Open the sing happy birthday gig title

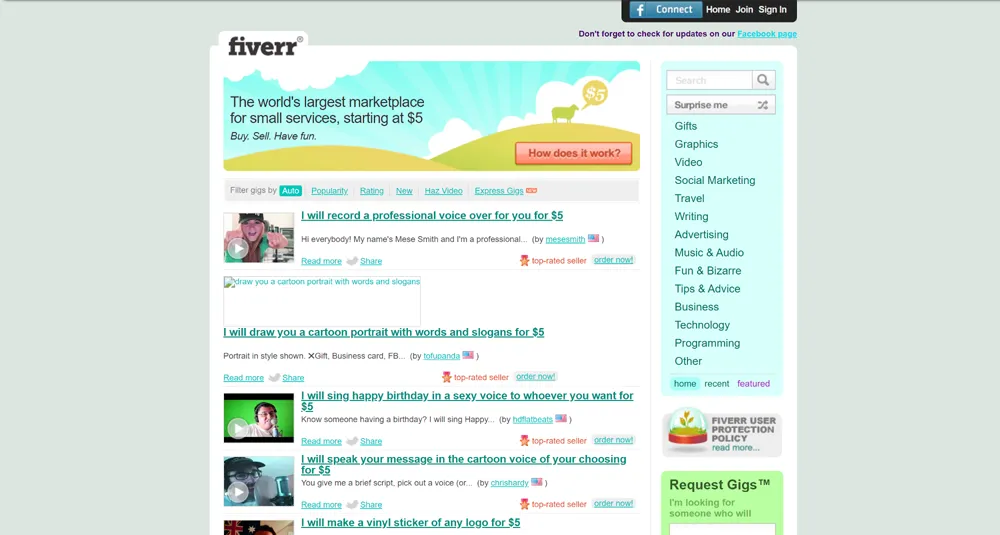(467, 401)
